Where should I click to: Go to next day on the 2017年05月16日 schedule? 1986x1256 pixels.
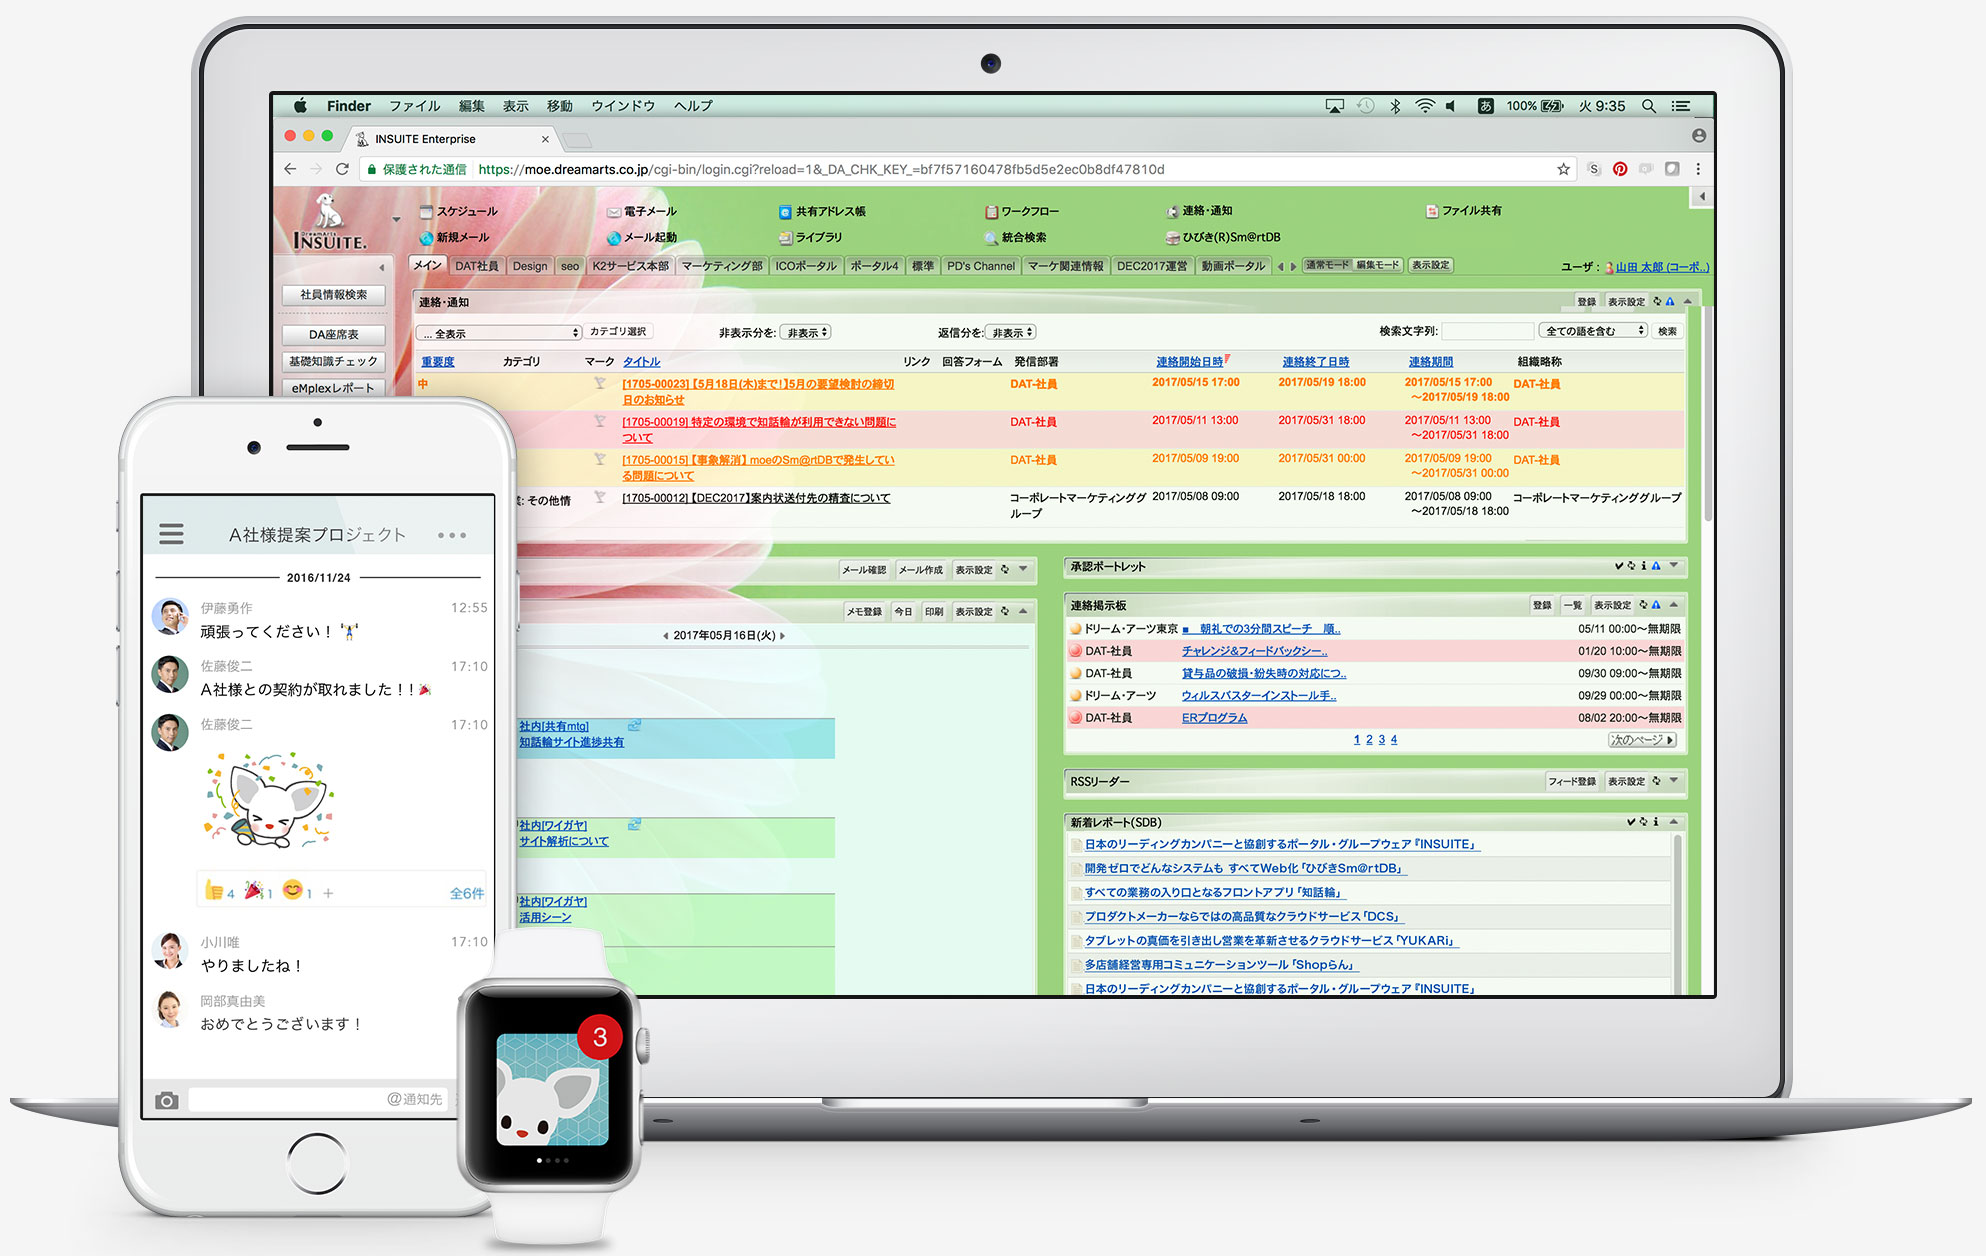pyautogui.click(x=782, y=636)
